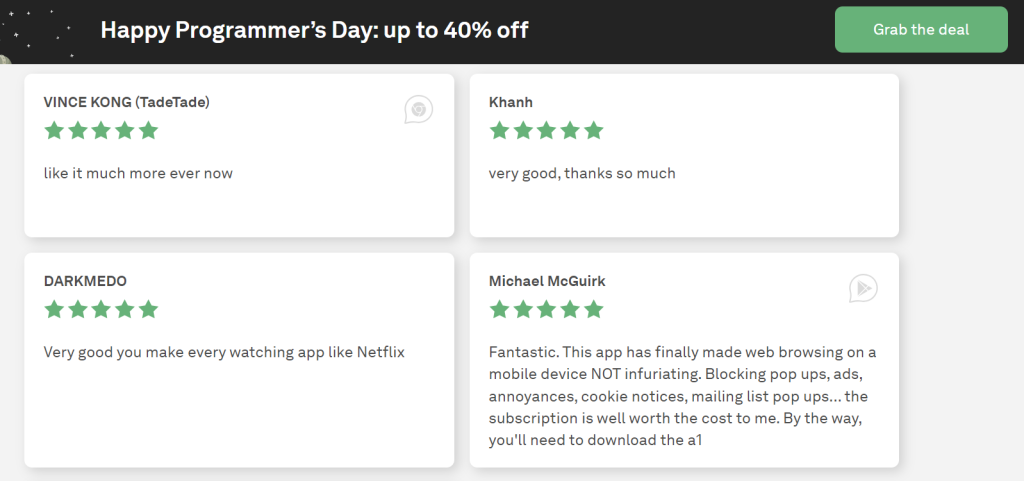Viewport: 1024px width, 481px height.
Task: Click the "very good, thanks so much" review text
Action: (582, 173)
